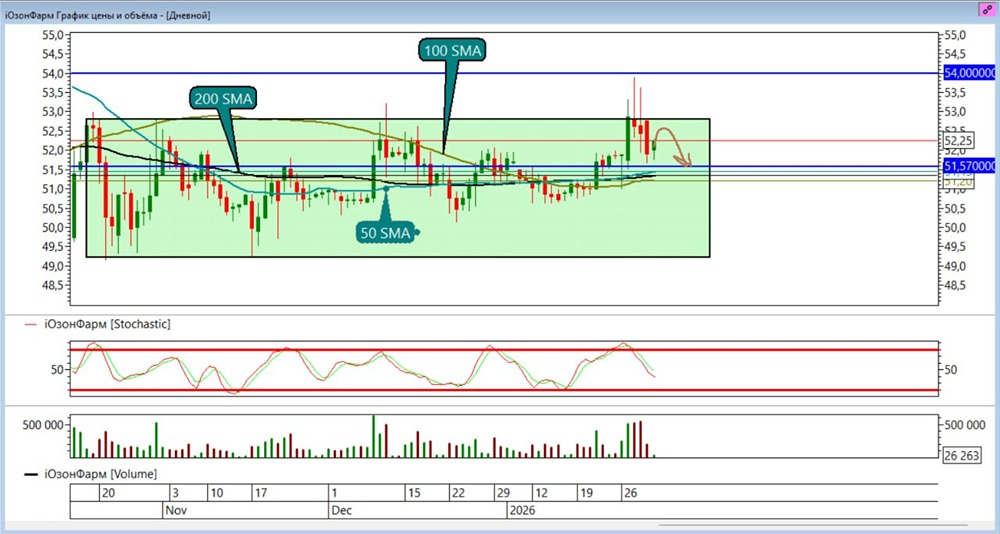Click the date 10 on time axis
The image size is (1000, 534).
pyautogui.click(x=216, y=493)
